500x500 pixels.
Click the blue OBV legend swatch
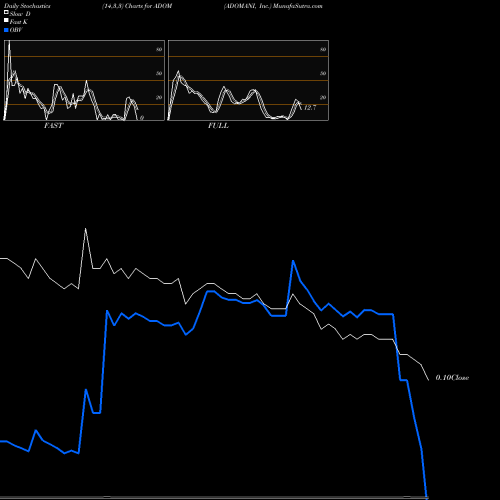point(6,30)
